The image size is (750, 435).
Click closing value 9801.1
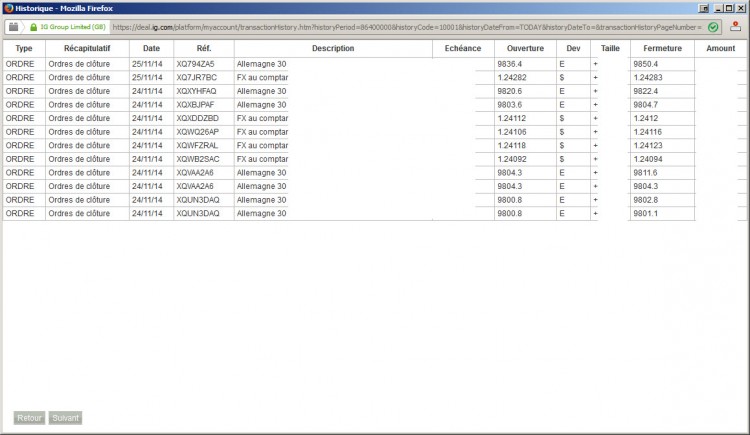[645, 213]
